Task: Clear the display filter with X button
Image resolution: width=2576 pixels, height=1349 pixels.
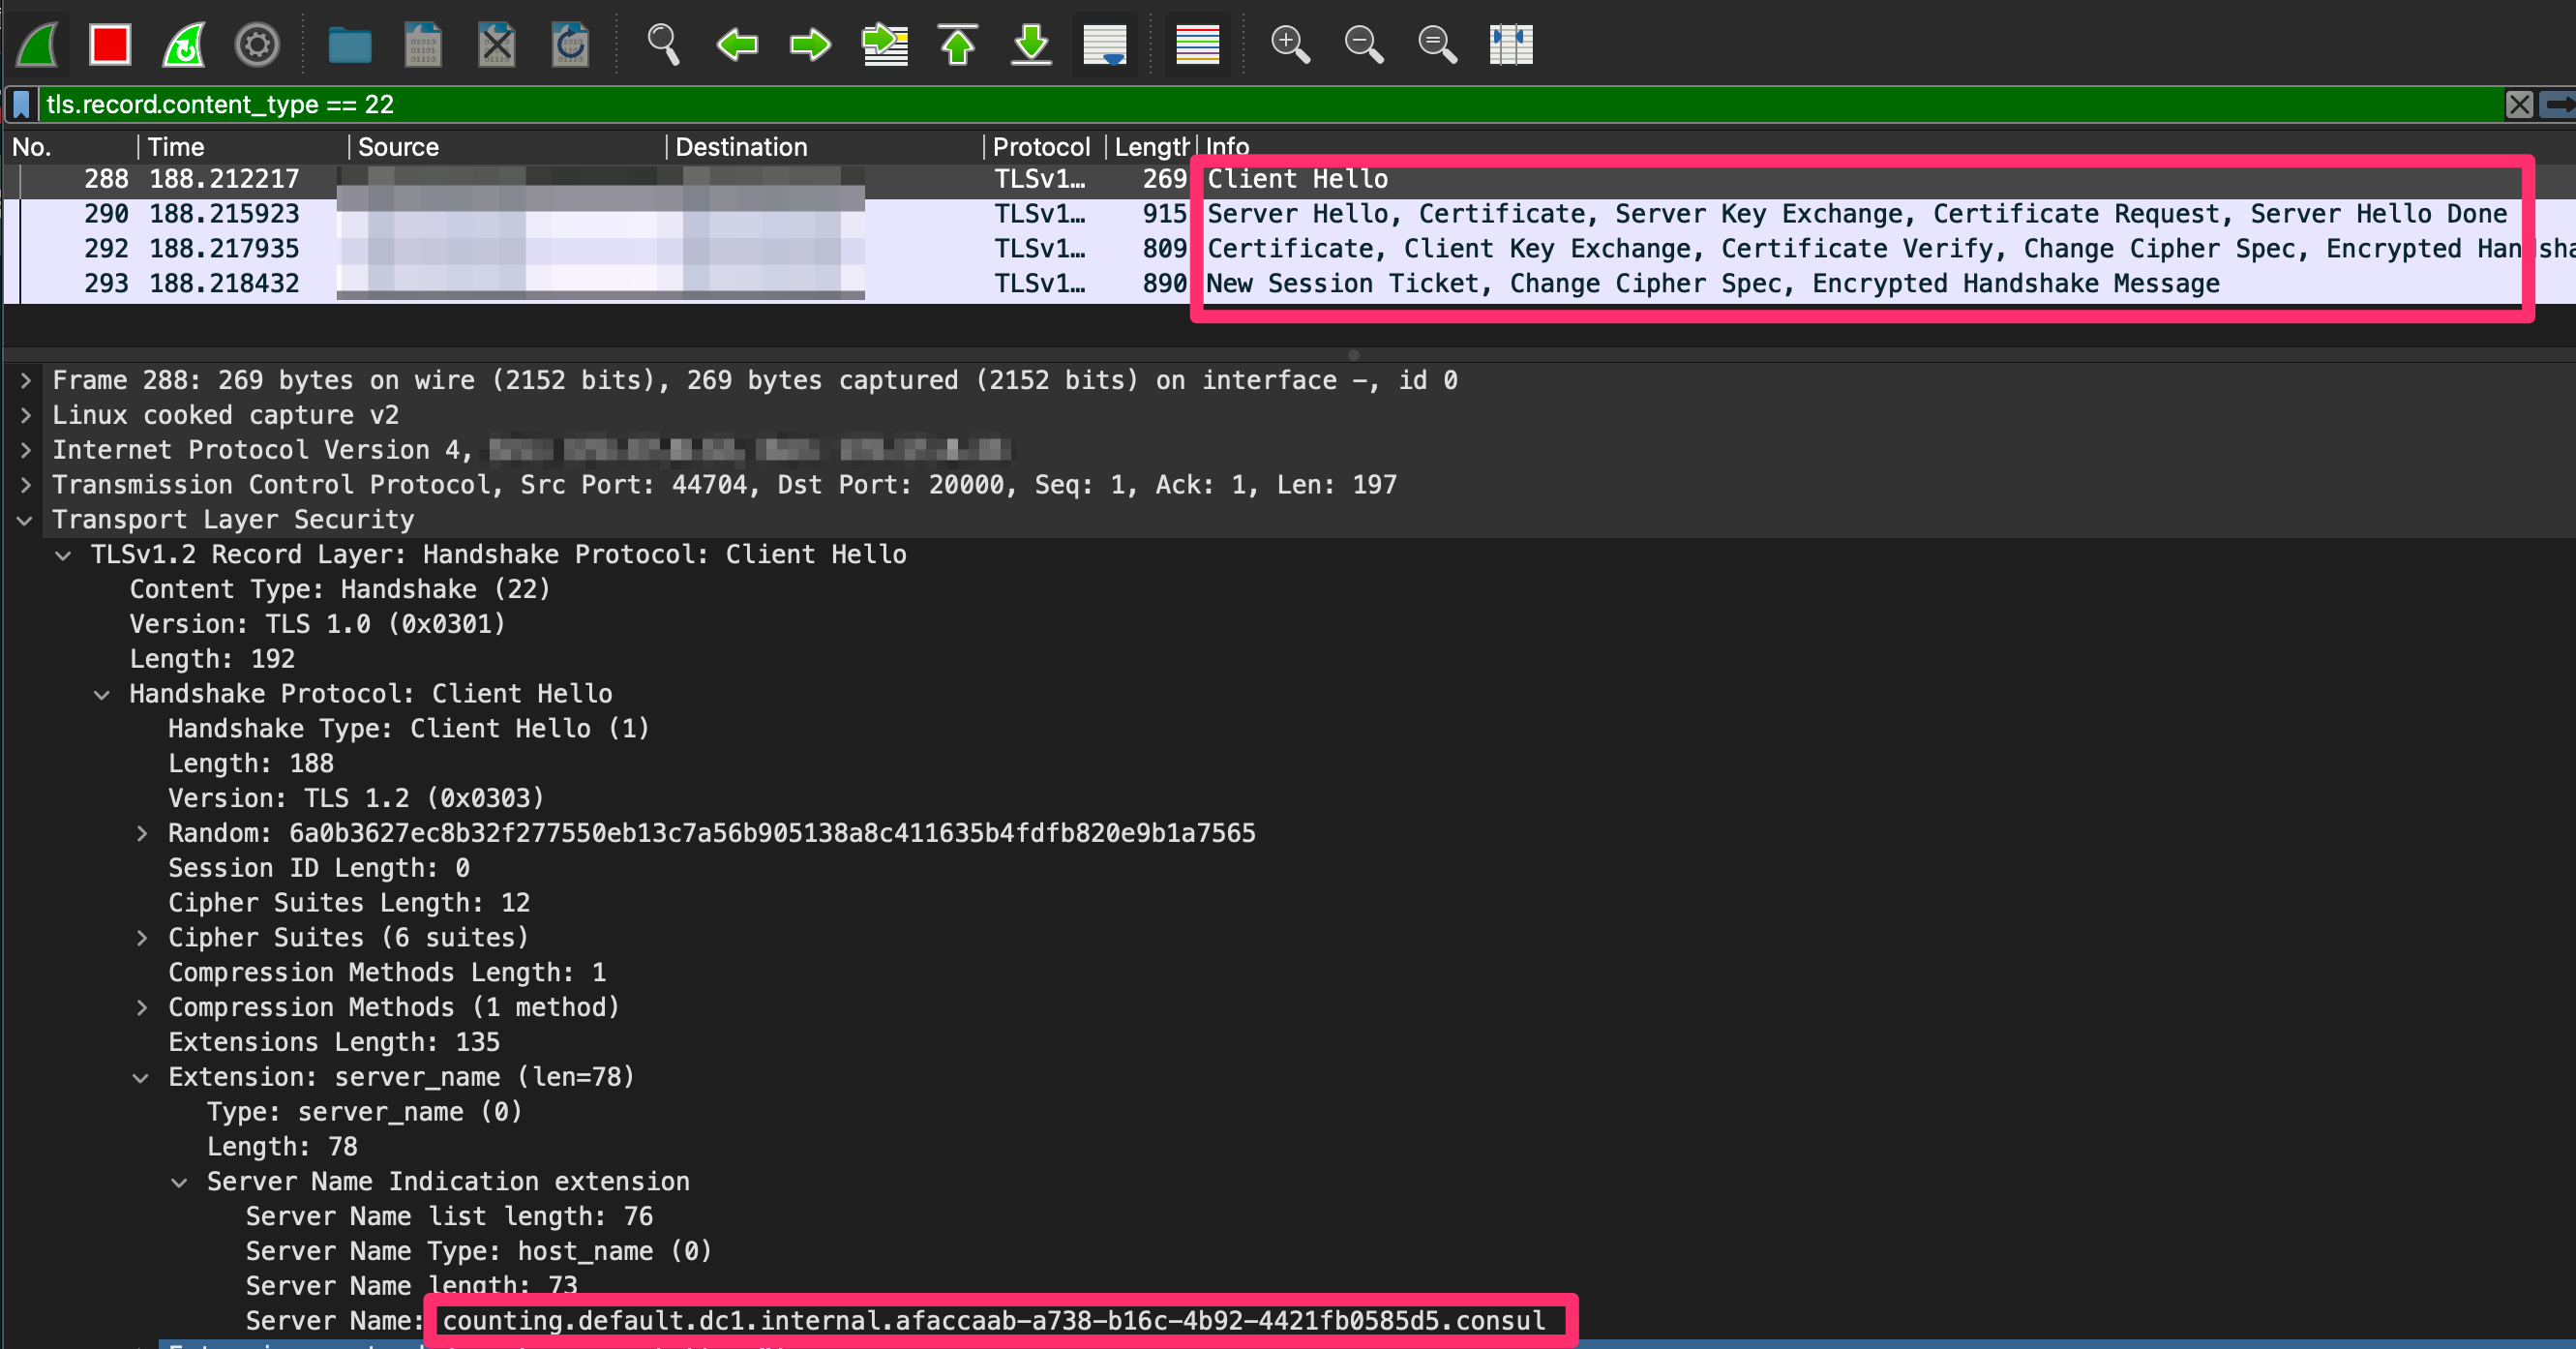Action: [x=2519, y=104]
